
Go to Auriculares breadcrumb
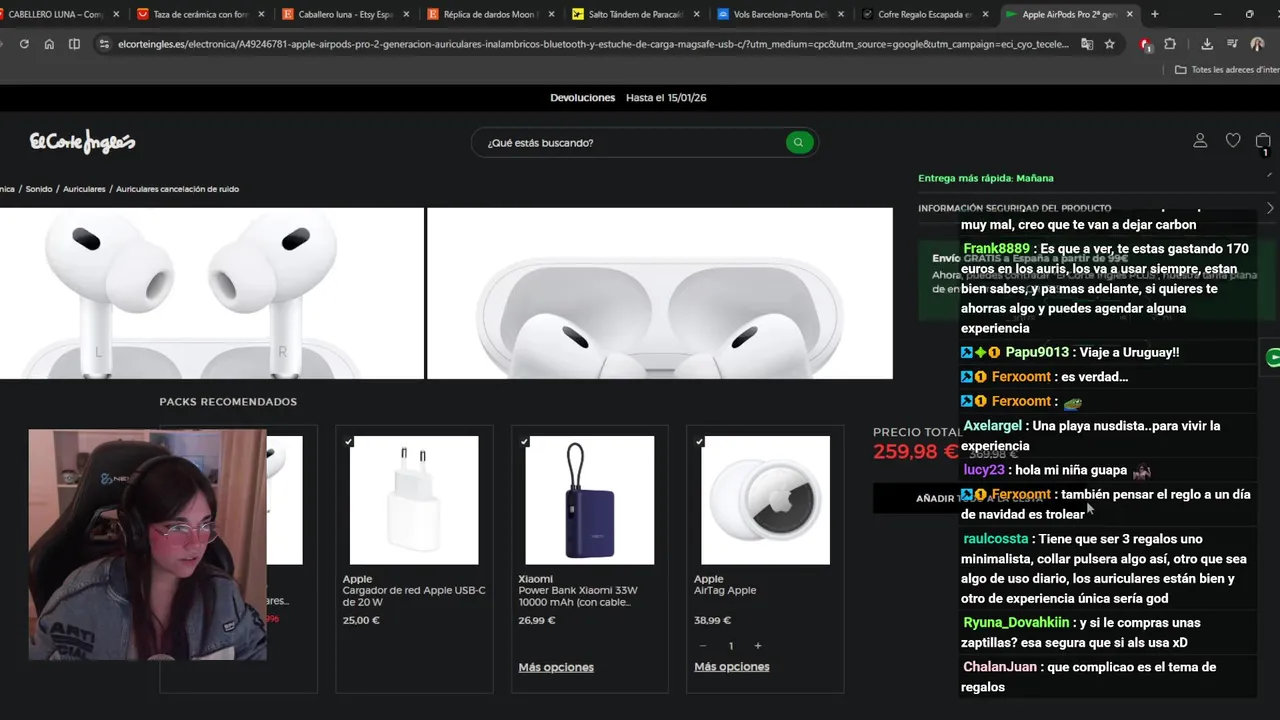84,189
